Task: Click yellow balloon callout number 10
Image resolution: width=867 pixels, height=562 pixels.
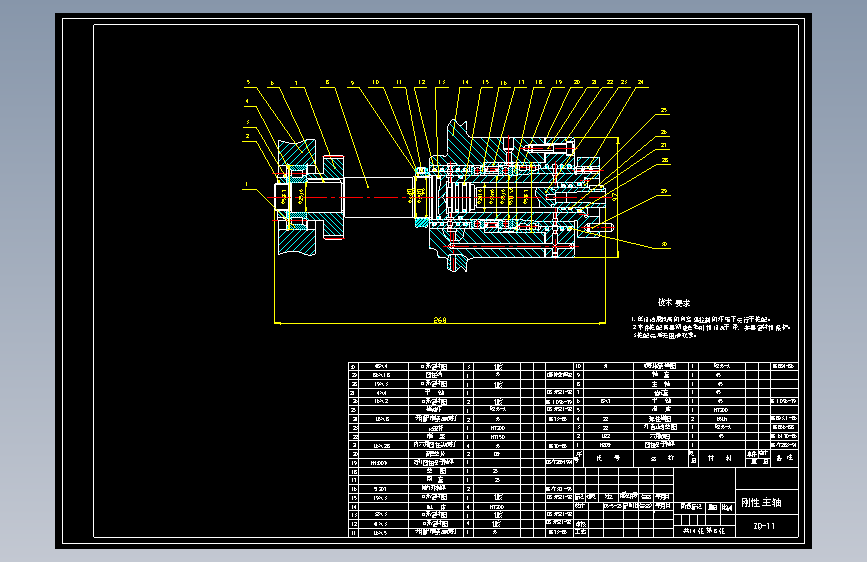Action: 375,82
